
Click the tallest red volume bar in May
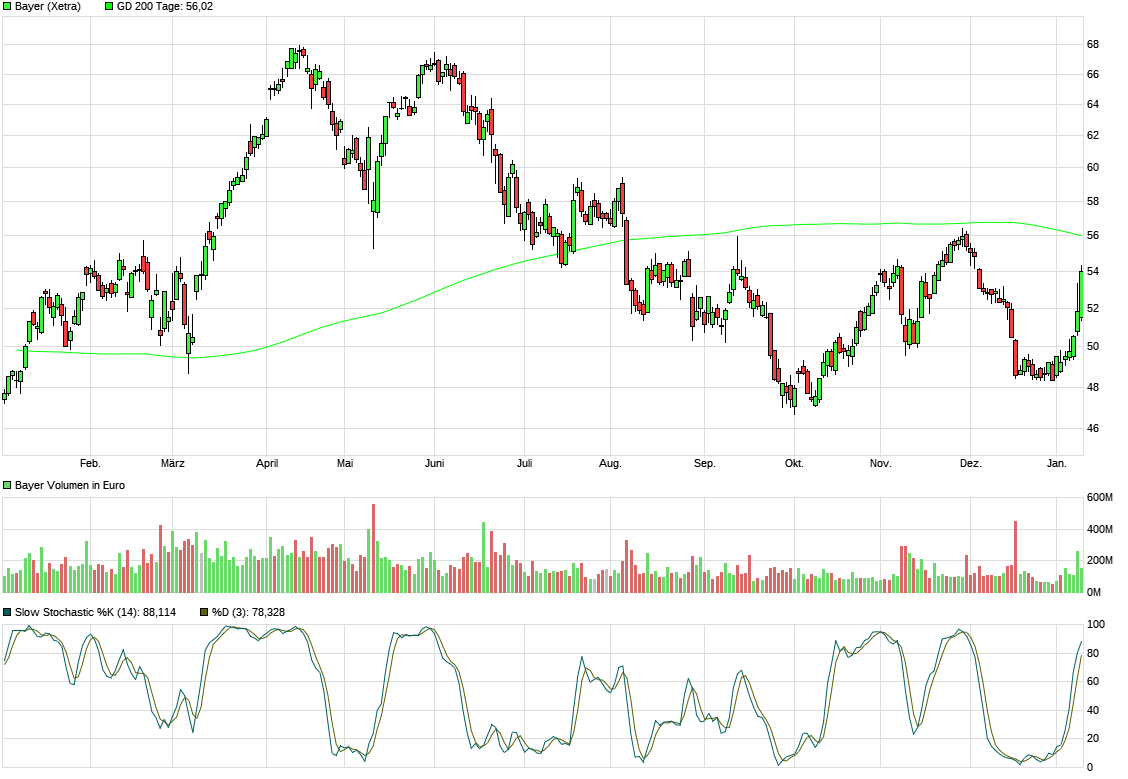373,548
